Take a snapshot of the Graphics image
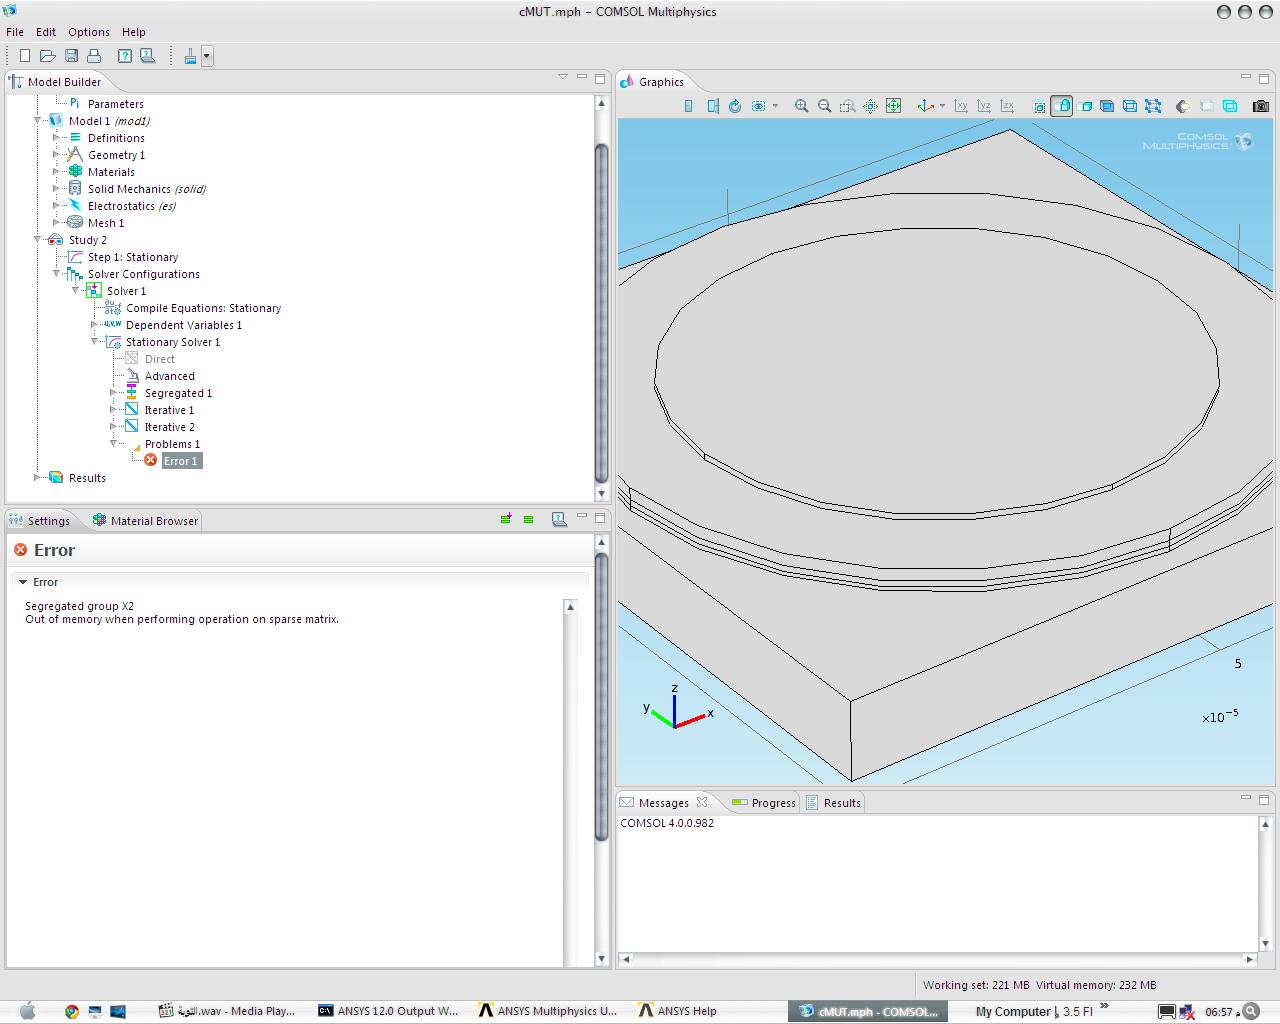This screenshot has height=1024, width=1280. point(1260,106)
